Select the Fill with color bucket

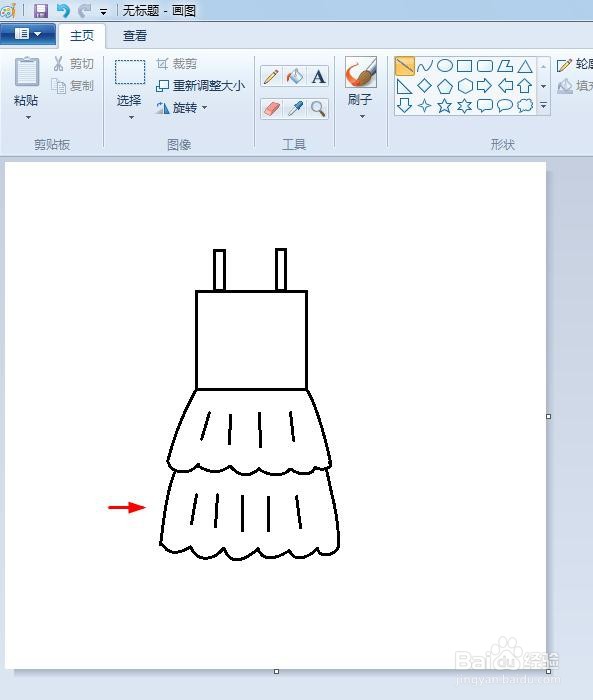coord(295,76)
